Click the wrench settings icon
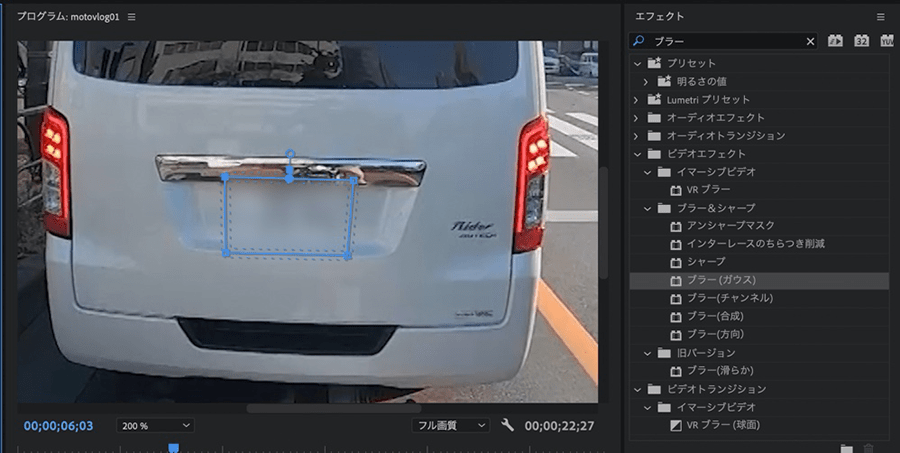 507,425
